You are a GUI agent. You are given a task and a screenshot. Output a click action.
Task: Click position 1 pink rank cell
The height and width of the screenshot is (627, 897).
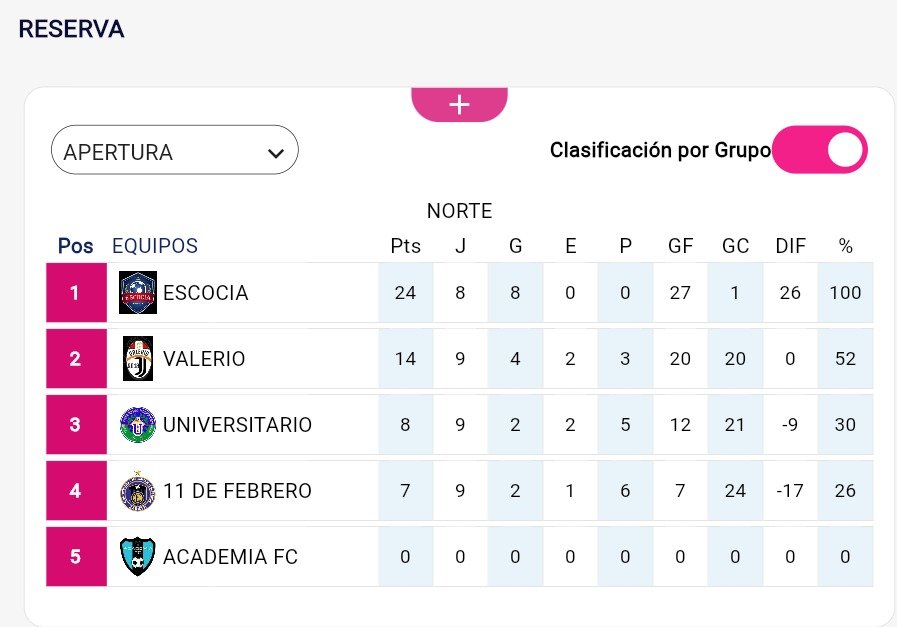[76, 293]
